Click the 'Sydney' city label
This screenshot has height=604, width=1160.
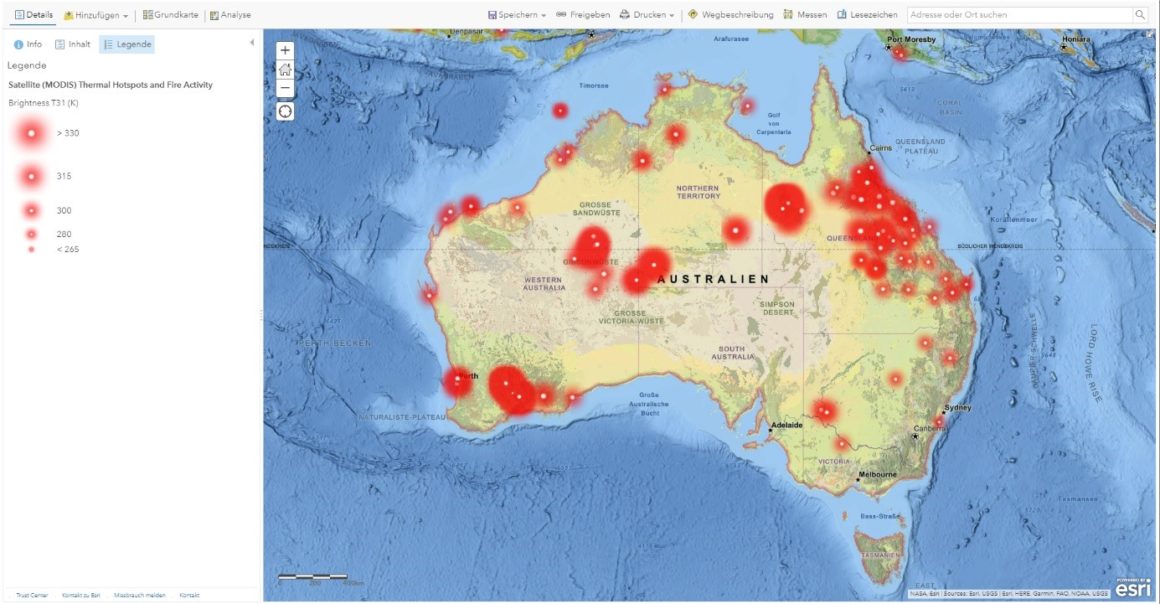(x=957, y=408)
